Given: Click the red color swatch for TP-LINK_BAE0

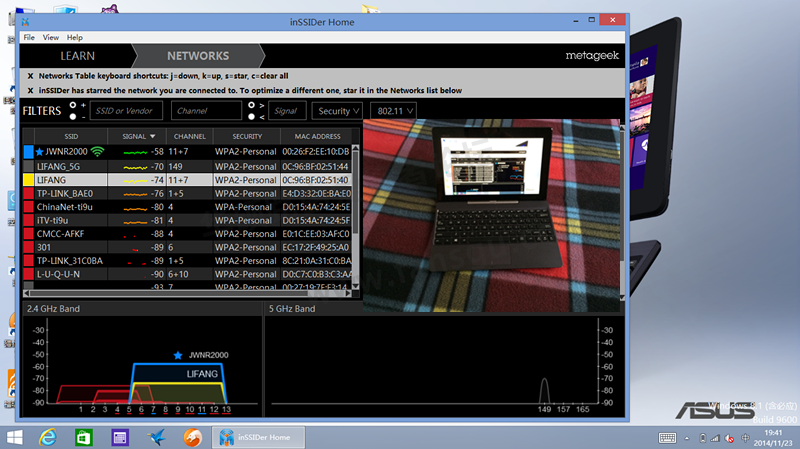Looking at the screenshot, I should tap(29, 193).
